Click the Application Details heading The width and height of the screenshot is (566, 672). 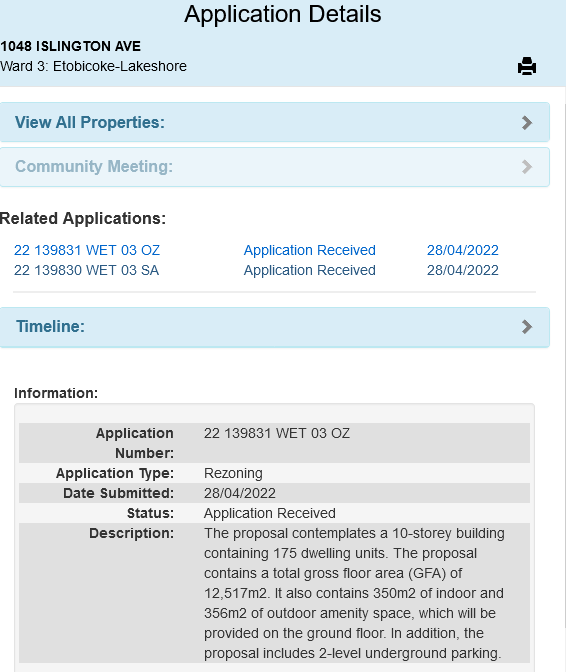coord(283,14)
